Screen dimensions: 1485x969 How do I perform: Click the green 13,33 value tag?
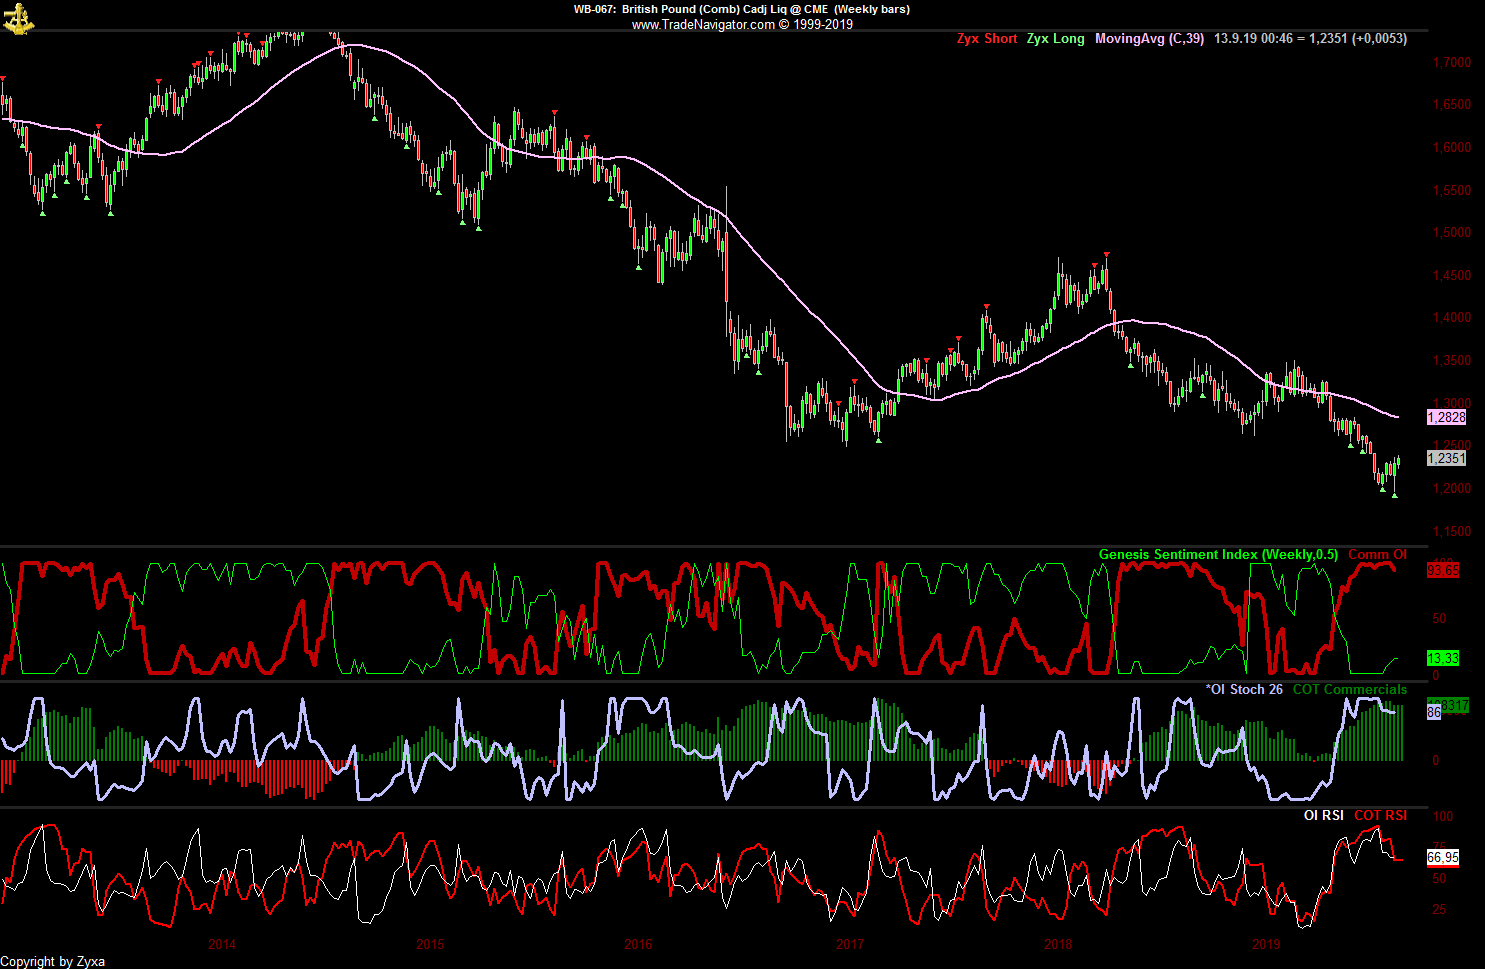(x=1443, y=658)
